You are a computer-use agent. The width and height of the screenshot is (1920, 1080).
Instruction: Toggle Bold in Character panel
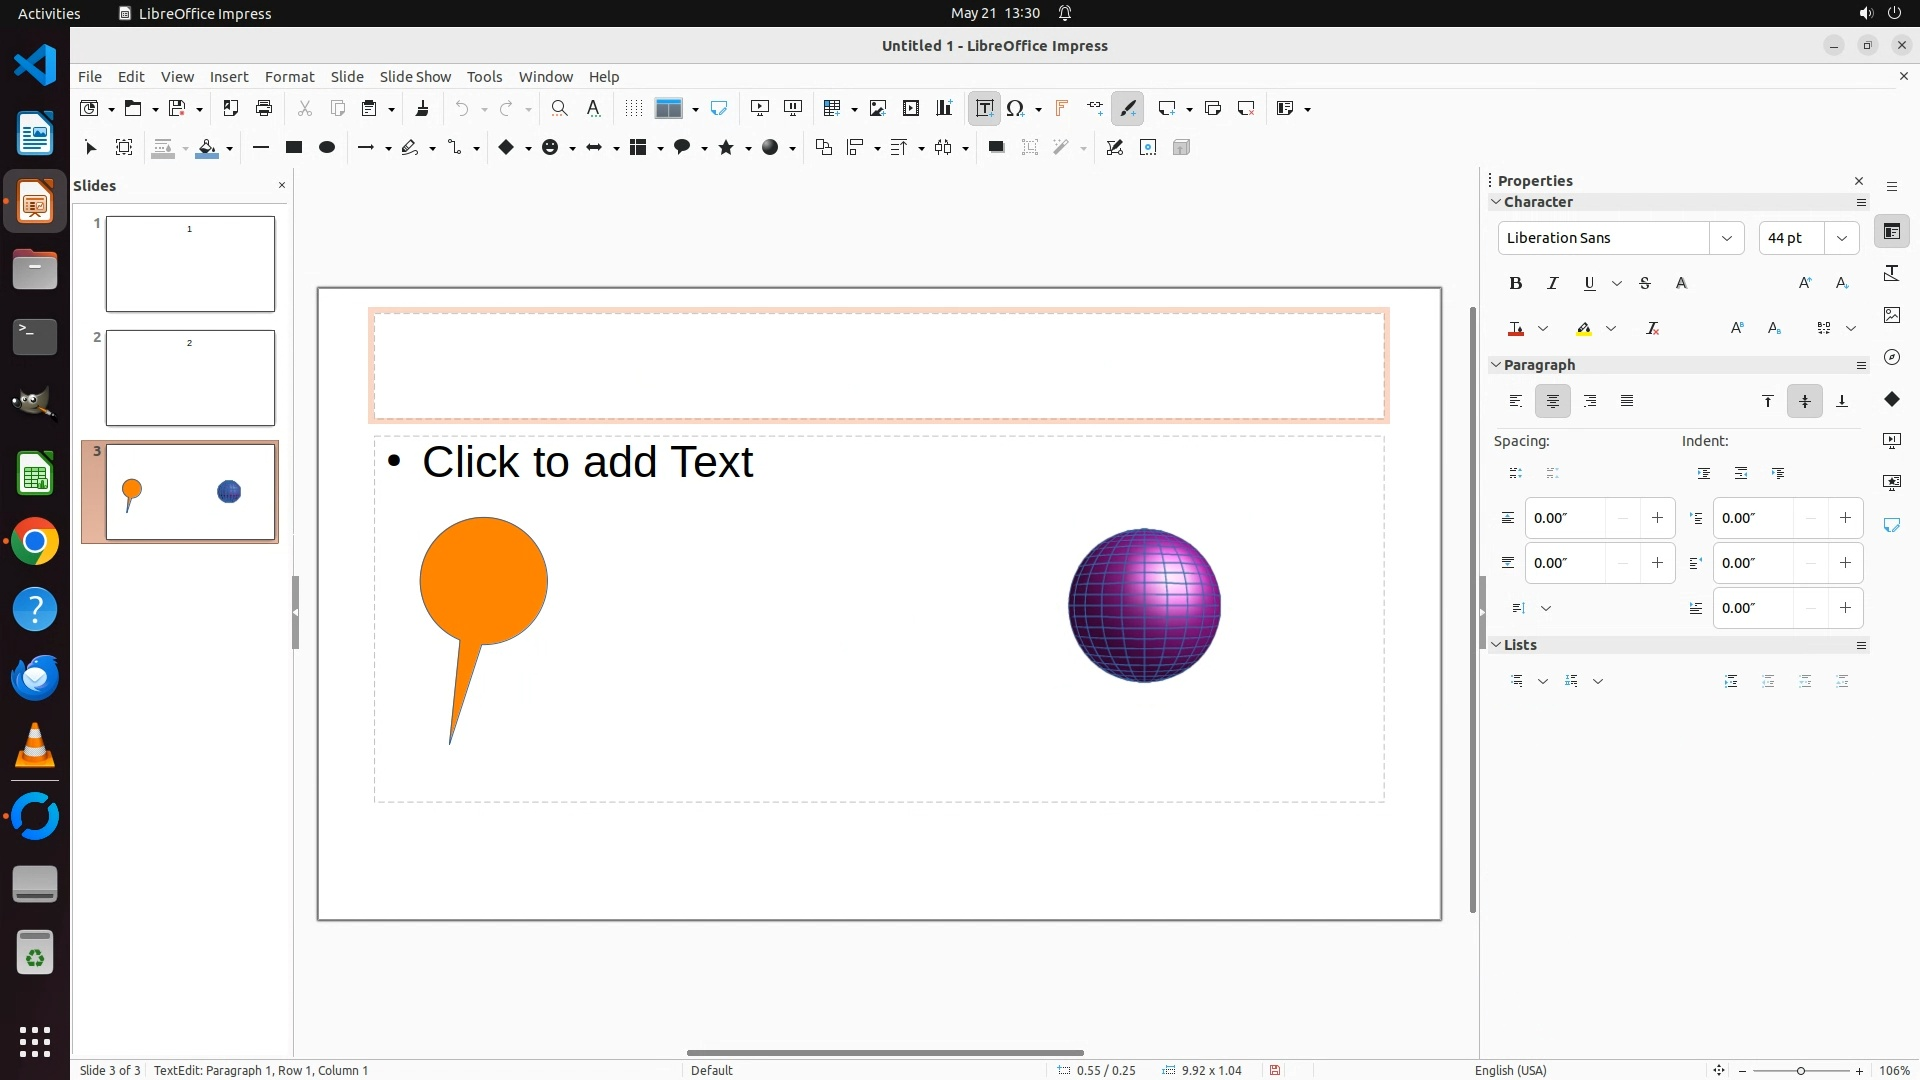click(1516, 283)
